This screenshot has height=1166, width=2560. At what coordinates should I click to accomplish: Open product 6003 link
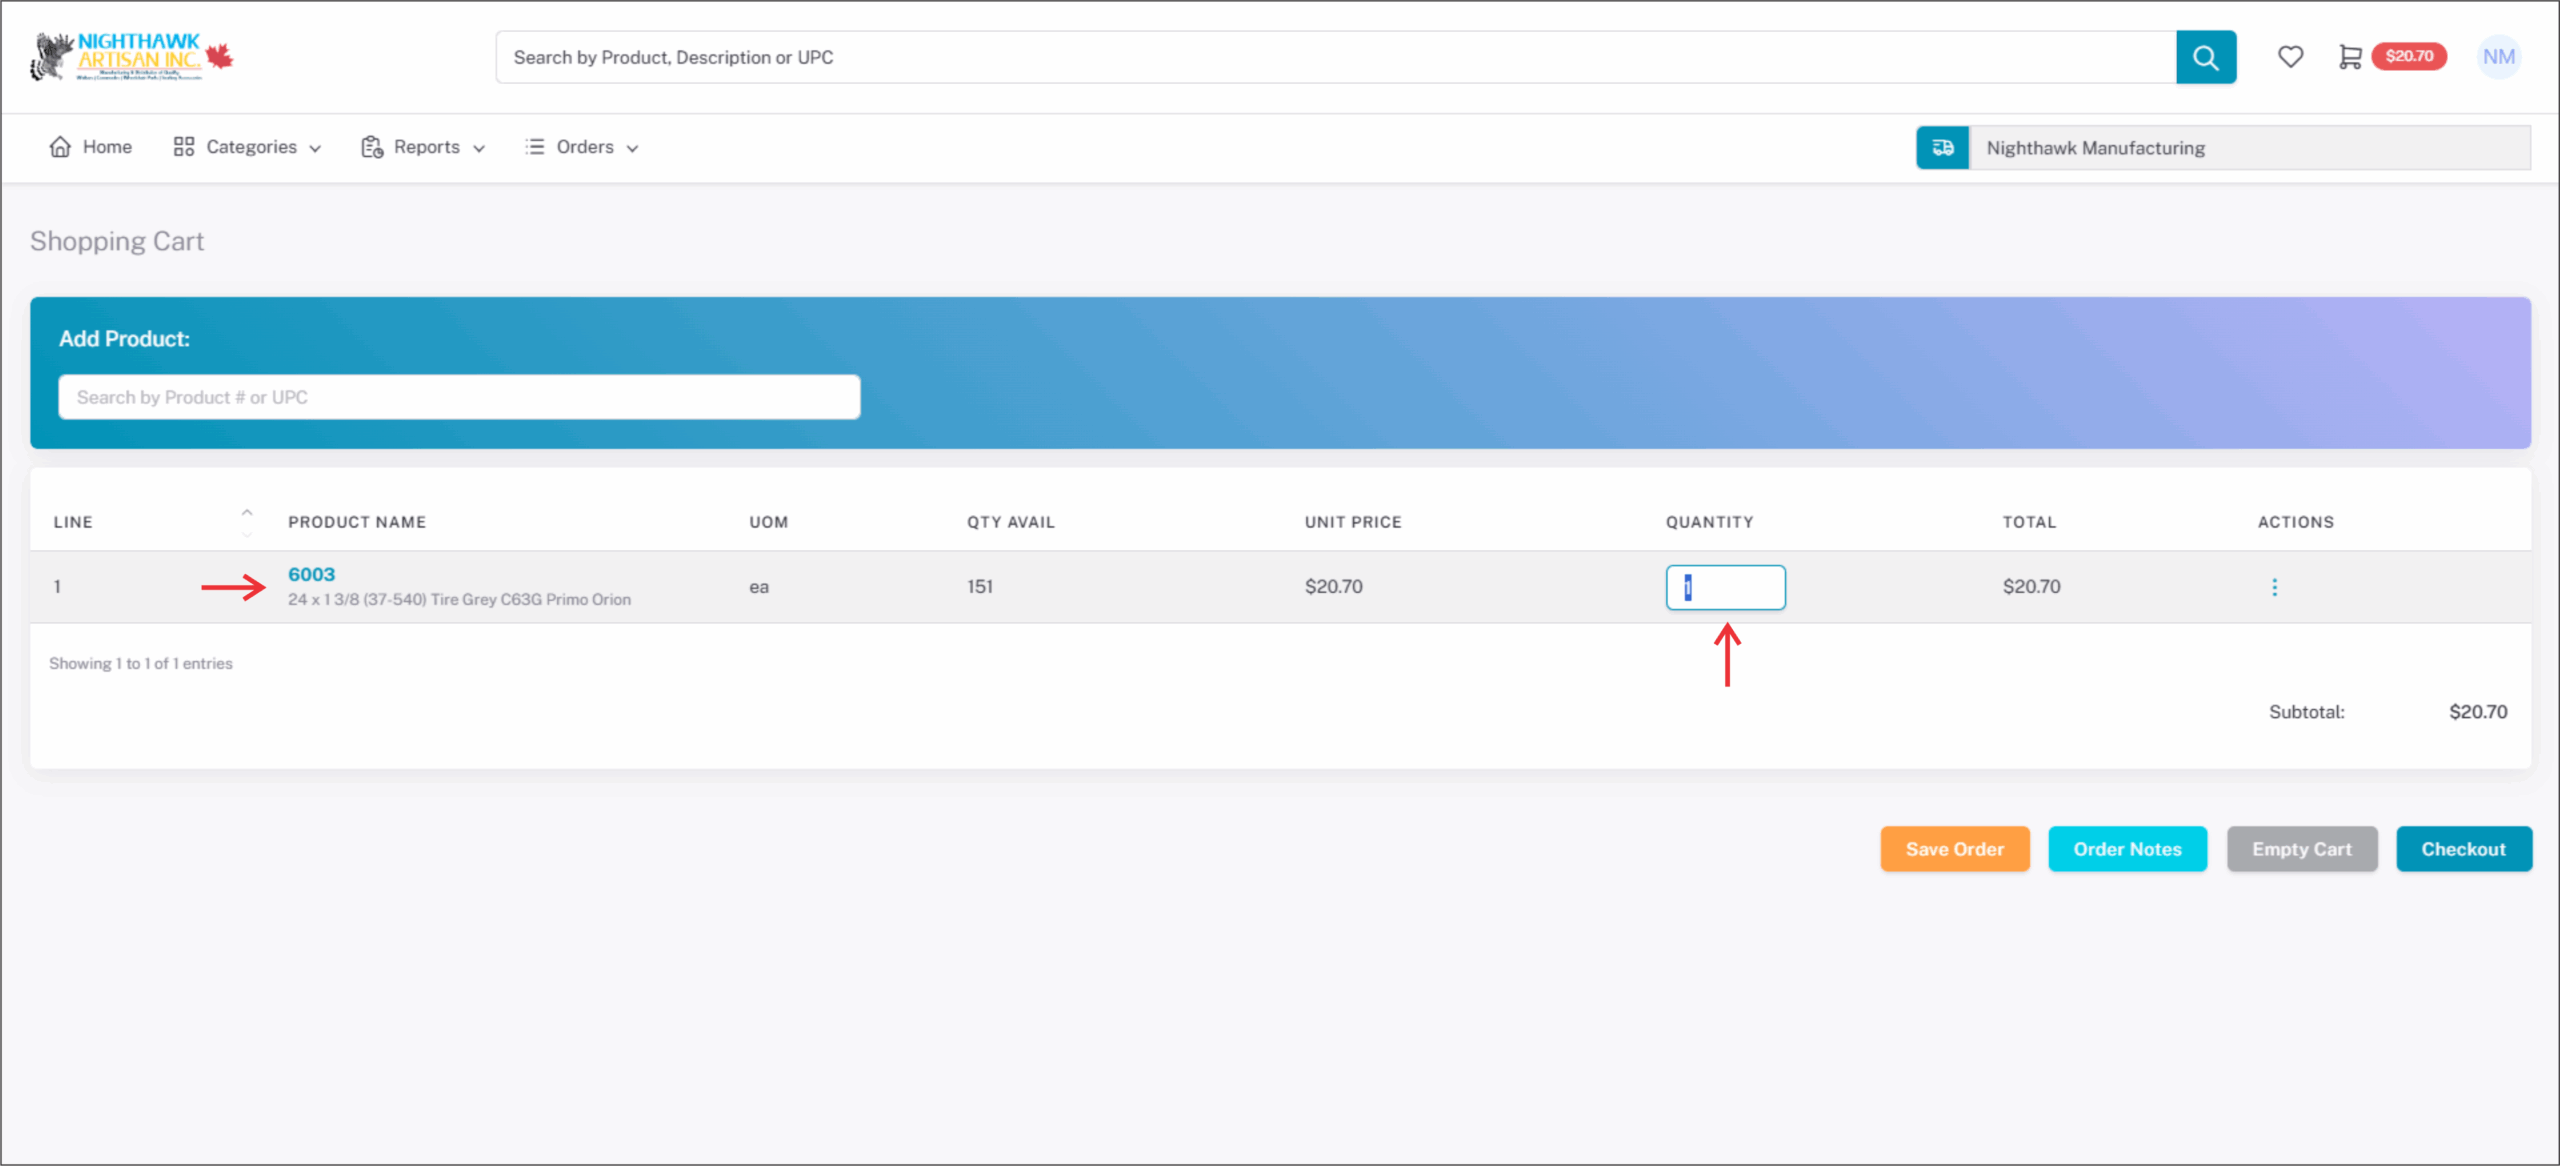(311, 574)
